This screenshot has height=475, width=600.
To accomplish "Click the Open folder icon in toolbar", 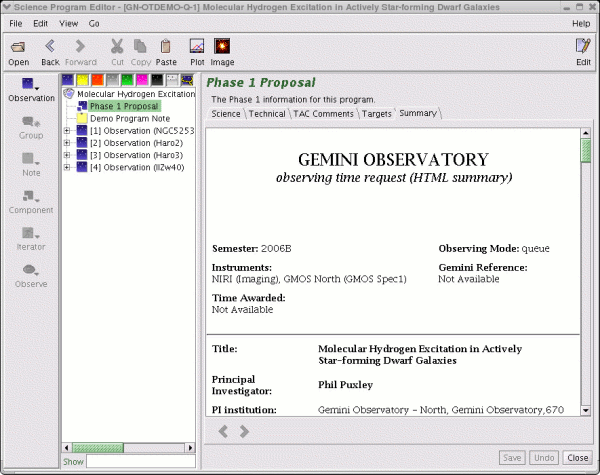I will point(18,47).
